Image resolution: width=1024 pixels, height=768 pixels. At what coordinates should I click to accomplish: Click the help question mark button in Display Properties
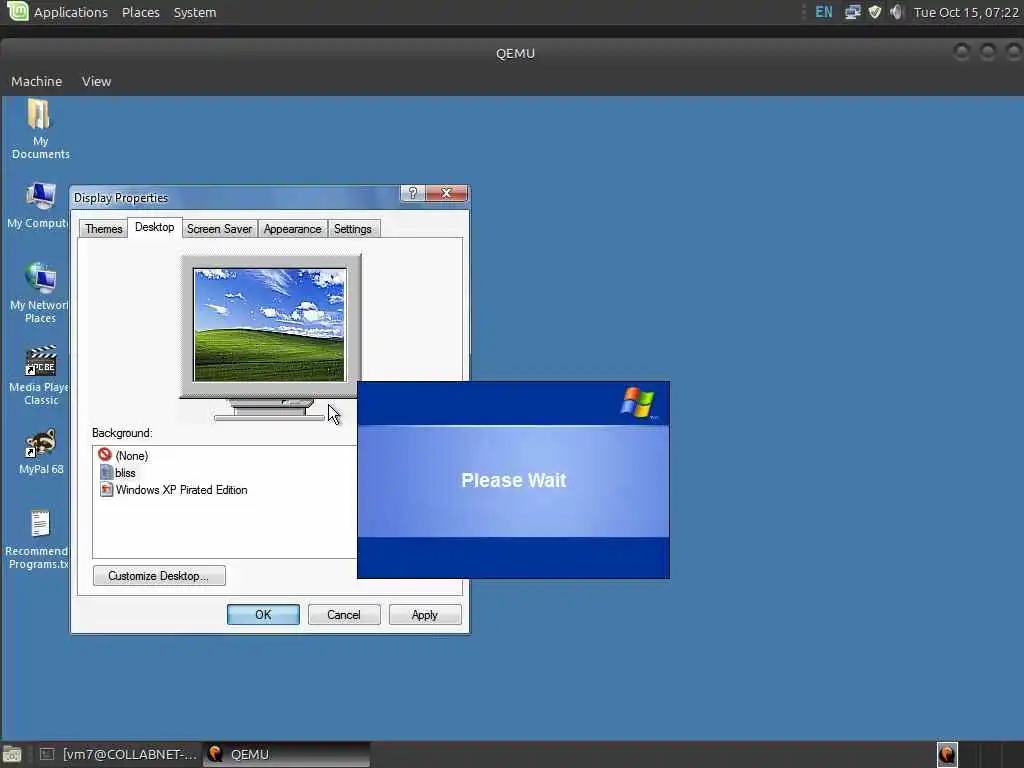tap(412, 193)
